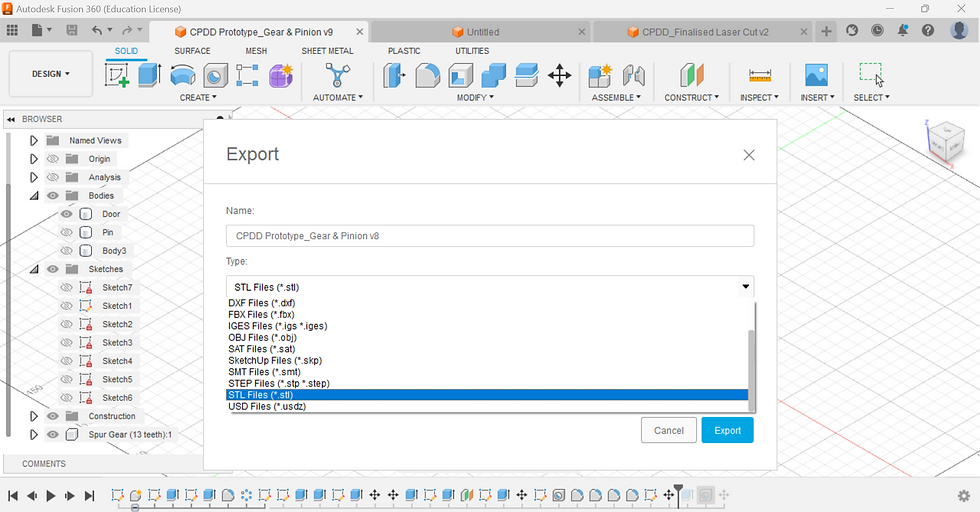Viewport: 980px width, 512px height.
Task: Select the Fillet tool
Action: pos(428,76)
